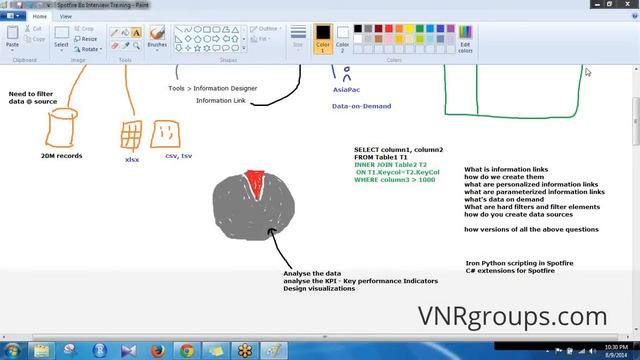Open File Explorer from the taskbar
640x360 pixels.
click(x=41, y=351)
